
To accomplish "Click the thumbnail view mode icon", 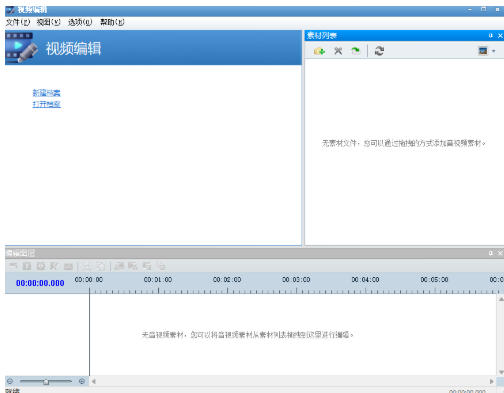I will pyautogui.click(x=483, y=51).
